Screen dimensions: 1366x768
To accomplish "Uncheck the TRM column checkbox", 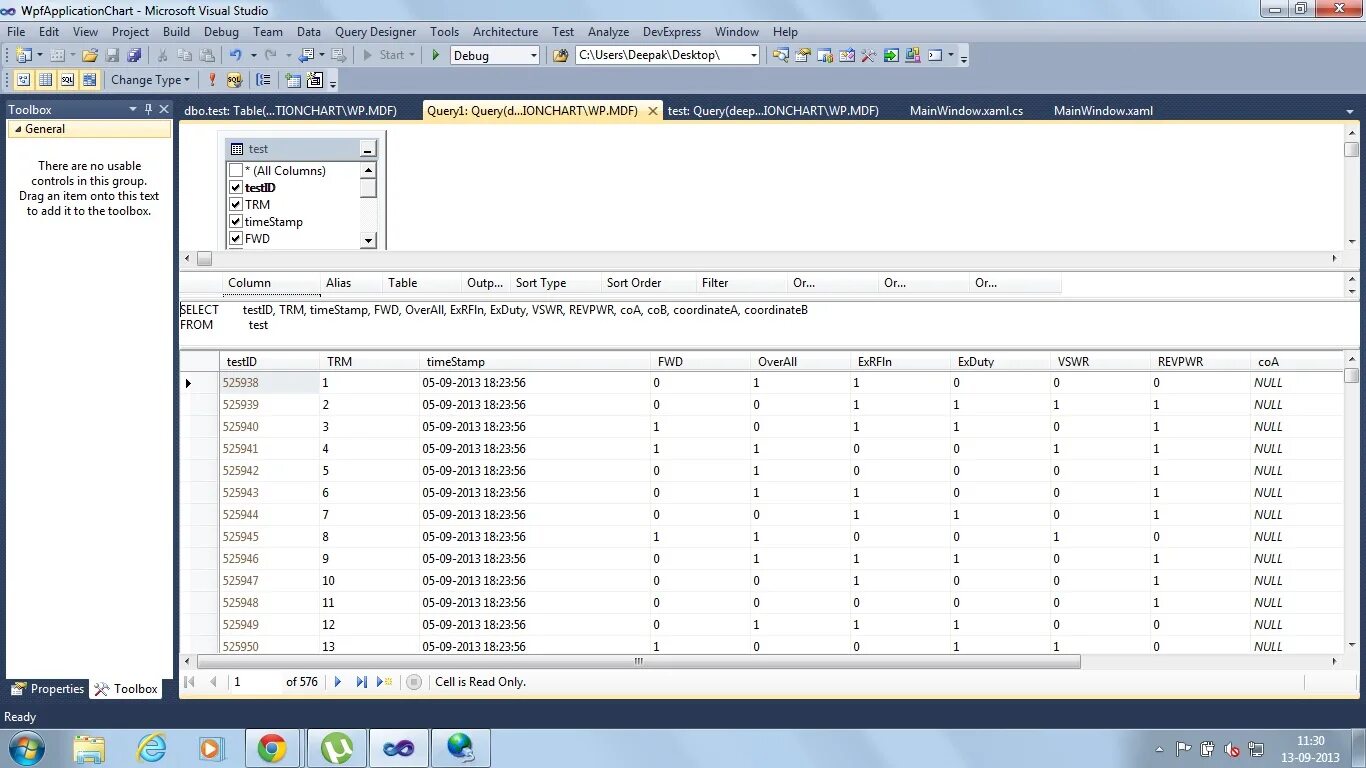I will (236, 205).
